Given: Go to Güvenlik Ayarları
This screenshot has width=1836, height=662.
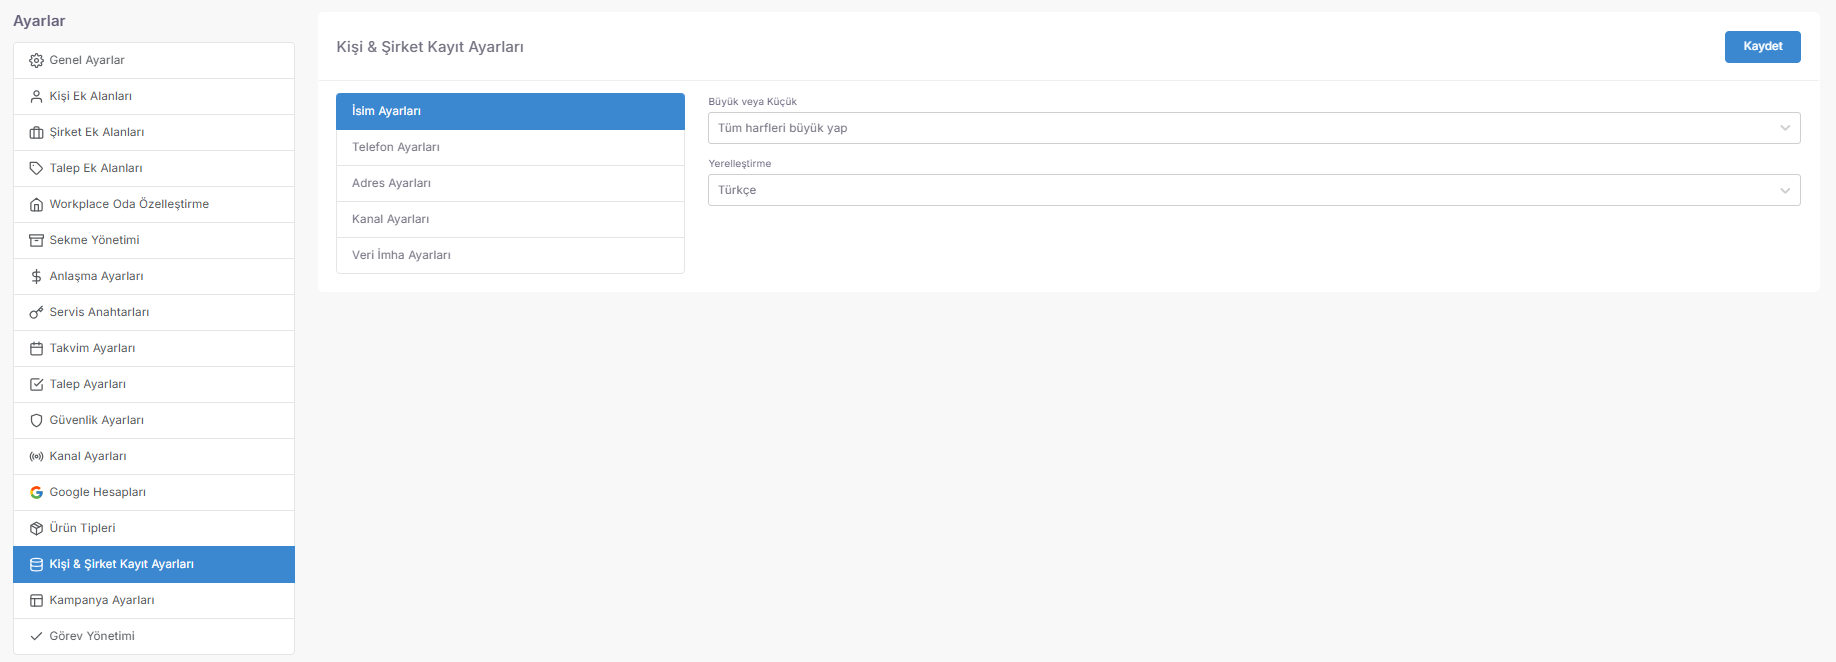Looking at the screenshot, I should click(154, 420).
